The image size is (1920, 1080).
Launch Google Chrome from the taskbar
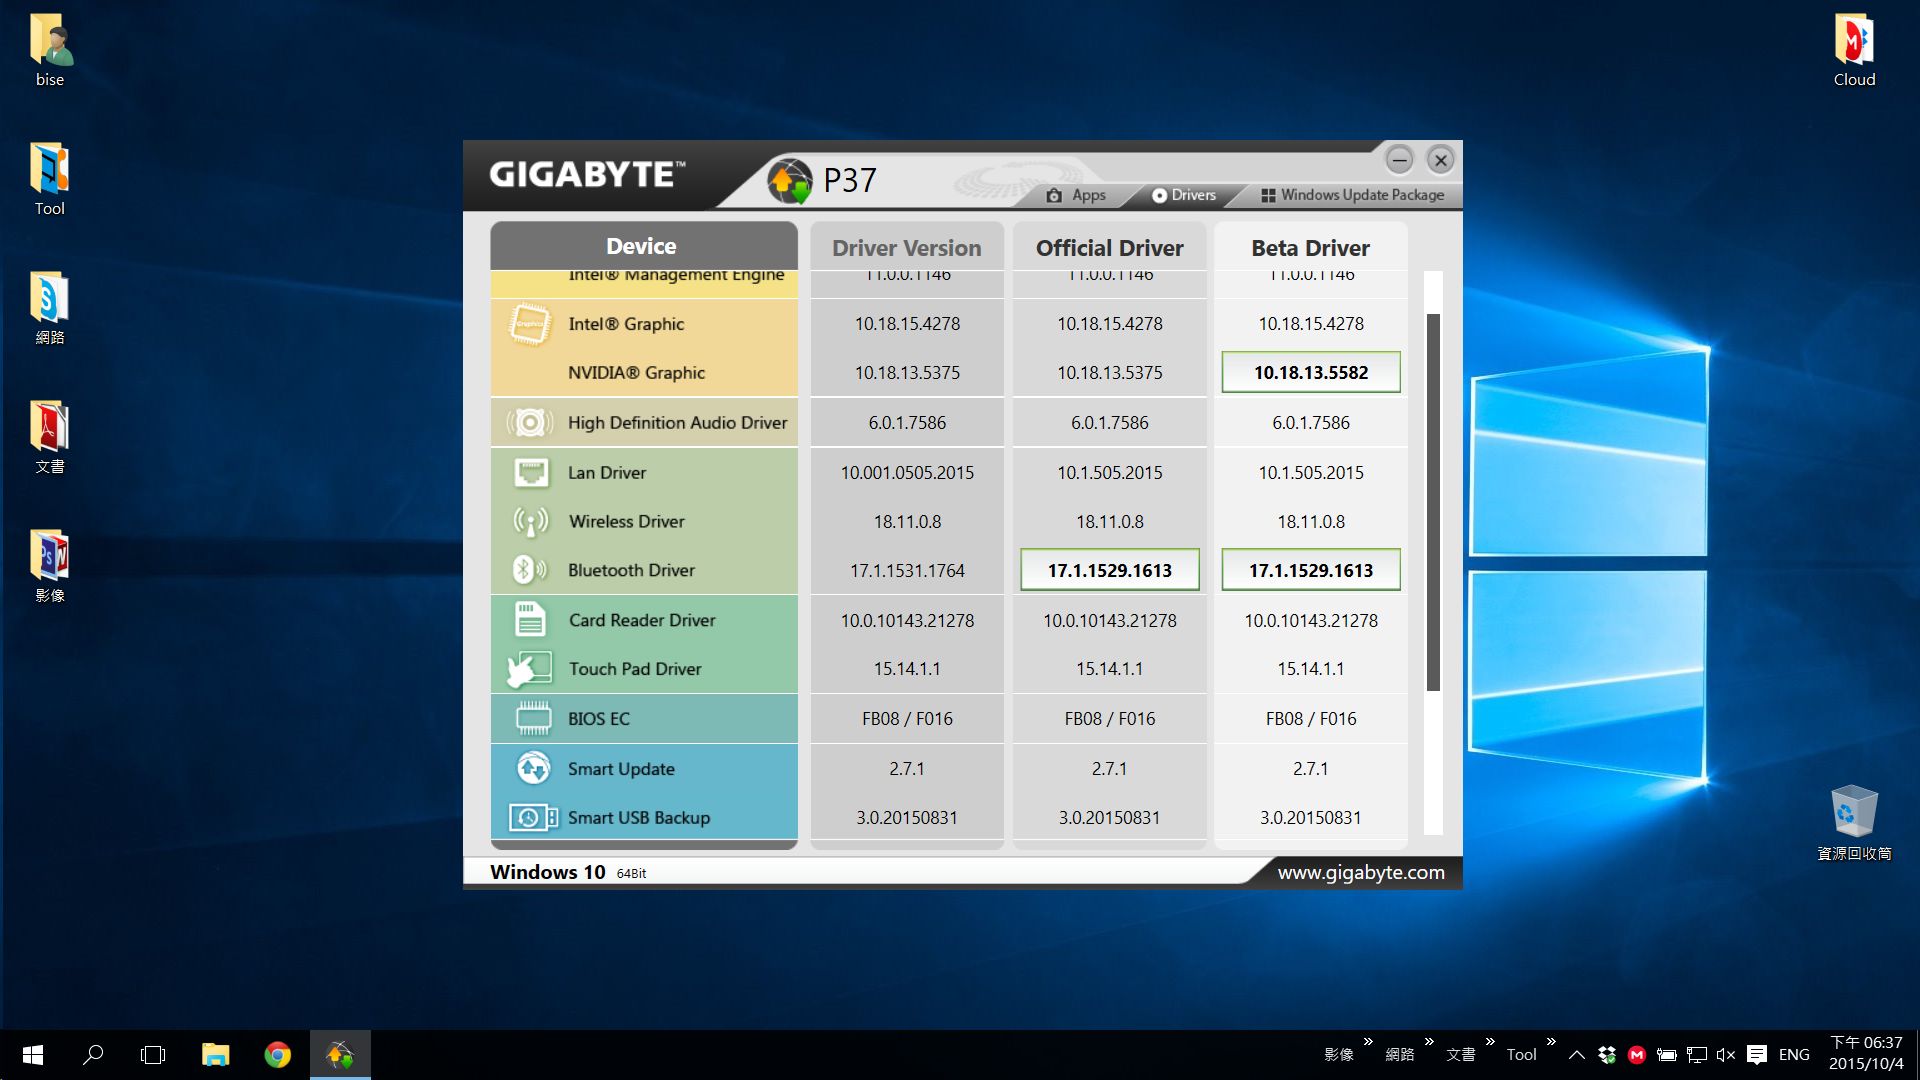[277, 1055]
